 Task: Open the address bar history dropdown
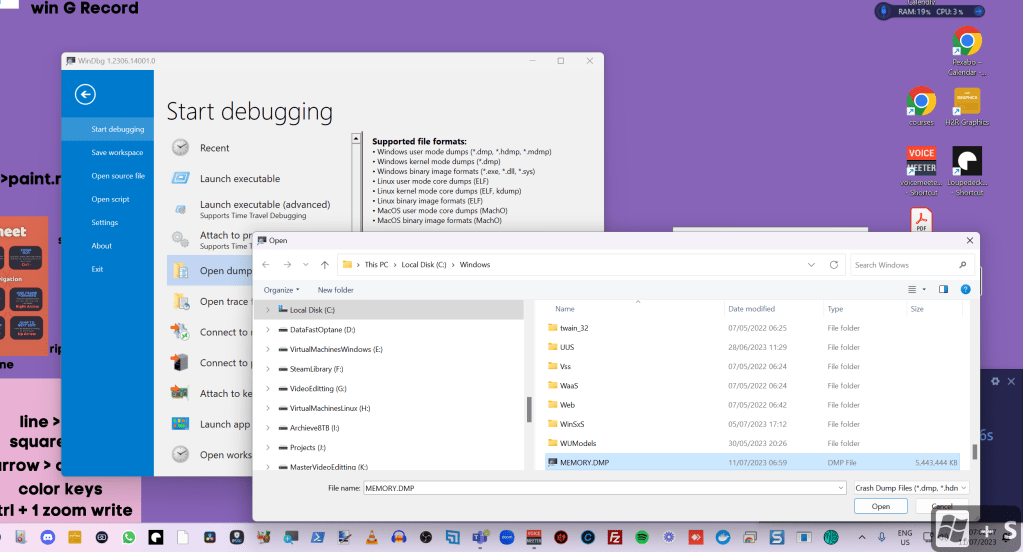click(811, 265)
